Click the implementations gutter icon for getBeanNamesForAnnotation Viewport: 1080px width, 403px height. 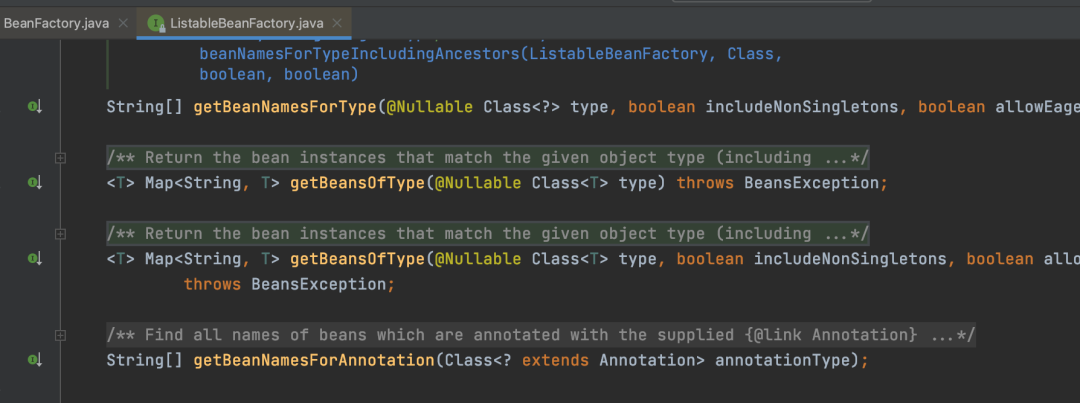coord(34,360)
